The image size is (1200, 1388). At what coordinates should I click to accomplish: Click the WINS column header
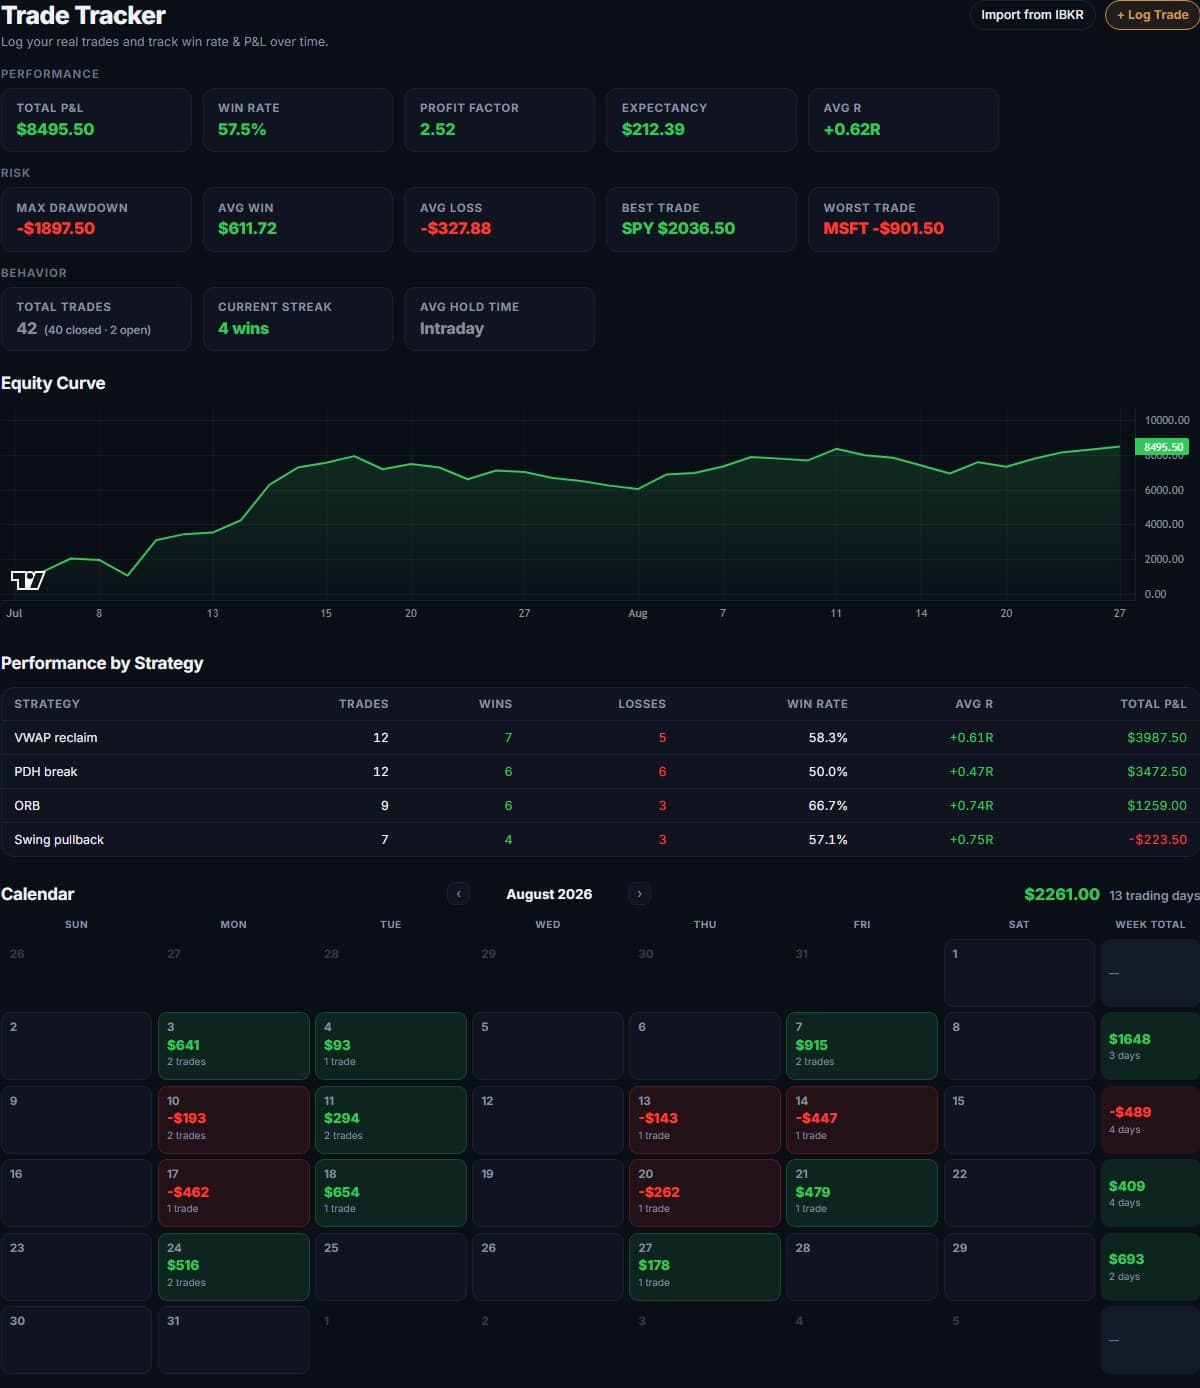(x=495, y=704)
